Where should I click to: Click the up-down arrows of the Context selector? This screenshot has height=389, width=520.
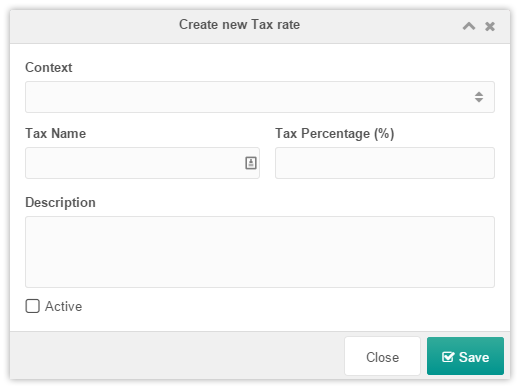pos(479,97)
